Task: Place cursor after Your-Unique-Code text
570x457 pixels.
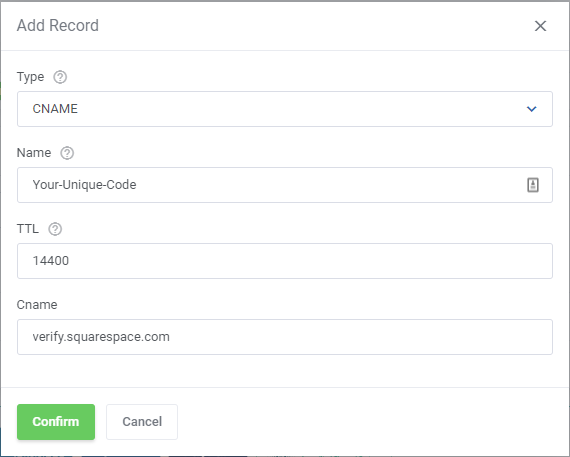Action: [137, 185]
